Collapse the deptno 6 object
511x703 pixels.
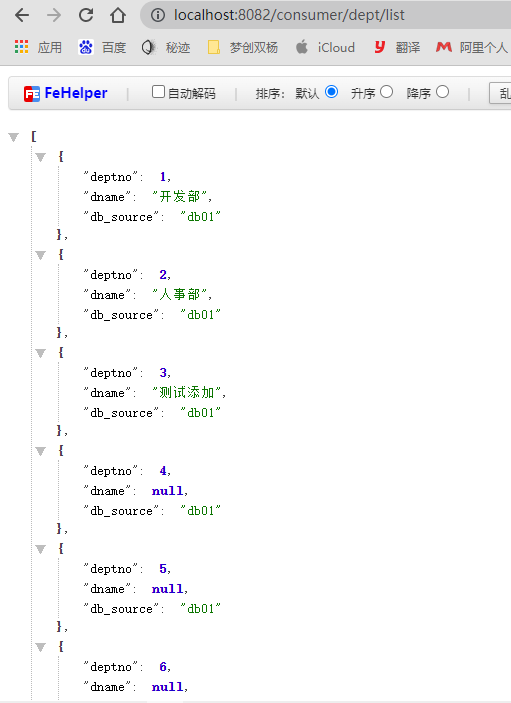point(41,647)
